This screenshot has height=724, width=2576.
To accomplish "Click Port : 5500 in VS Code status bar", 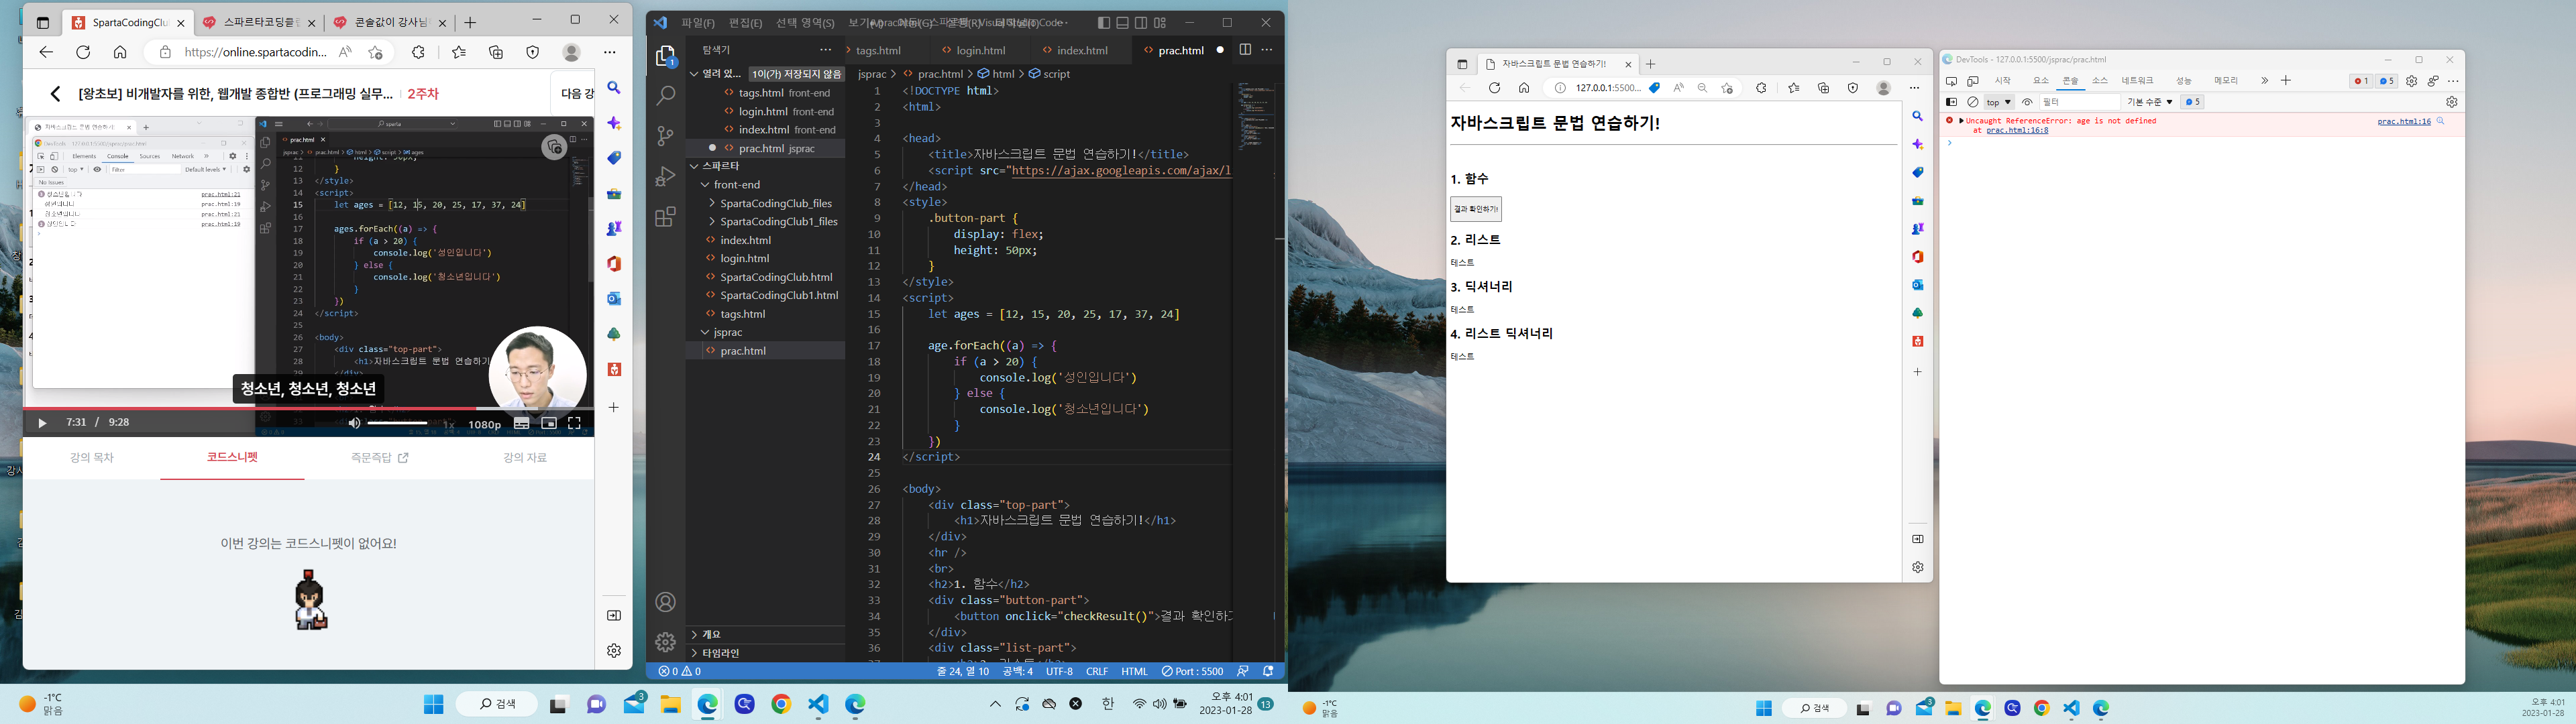I will [1193, 672].
